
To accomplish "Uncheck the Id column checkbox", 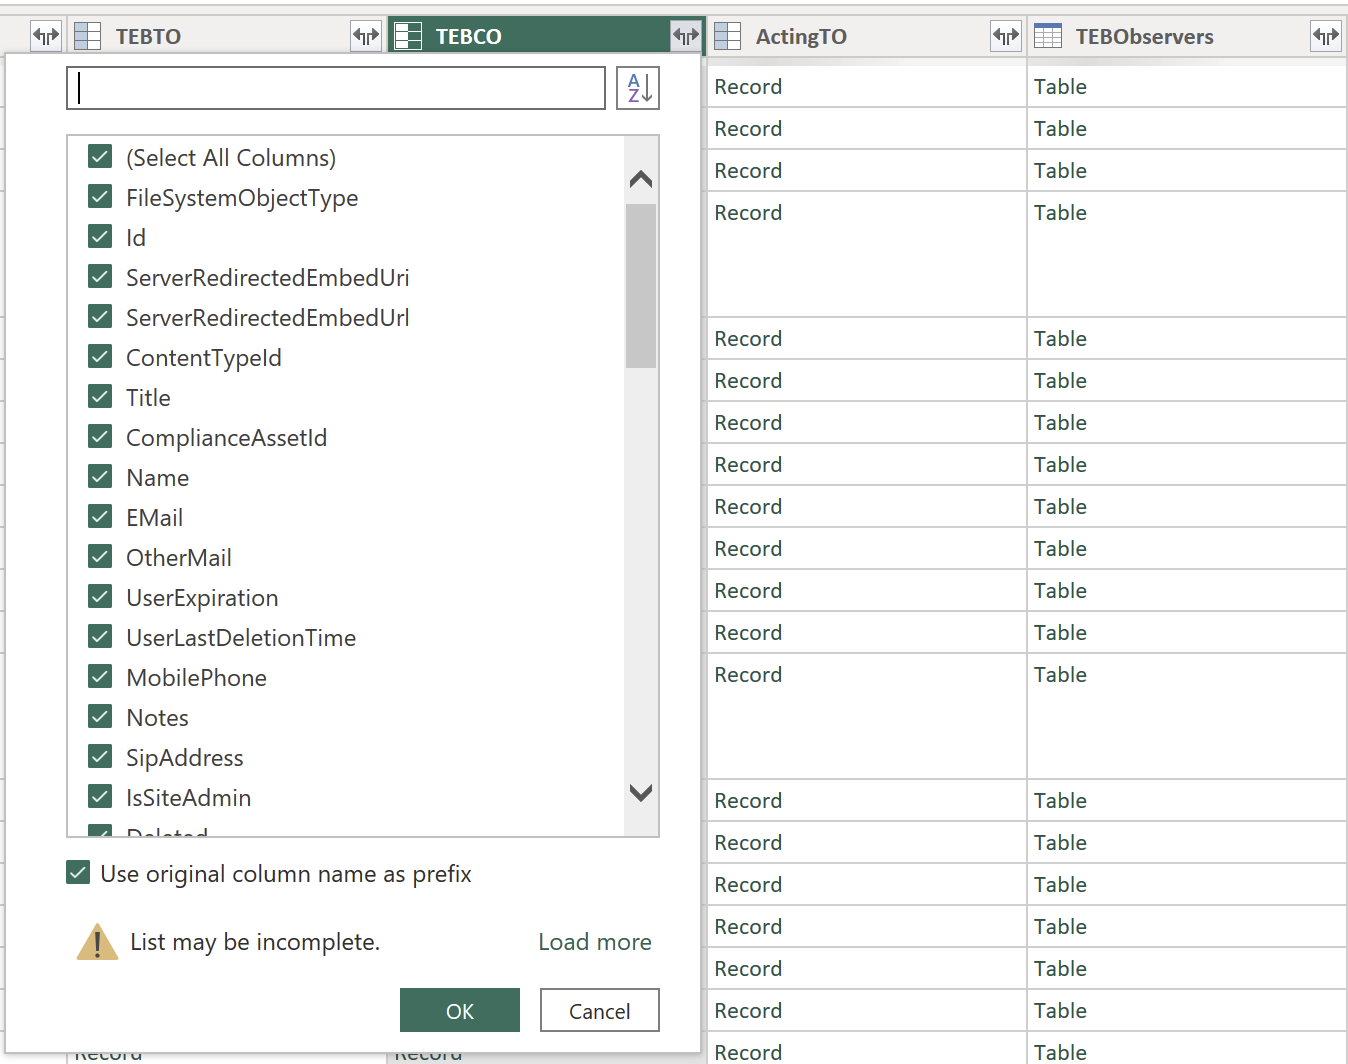I will [x=100, y=237].
